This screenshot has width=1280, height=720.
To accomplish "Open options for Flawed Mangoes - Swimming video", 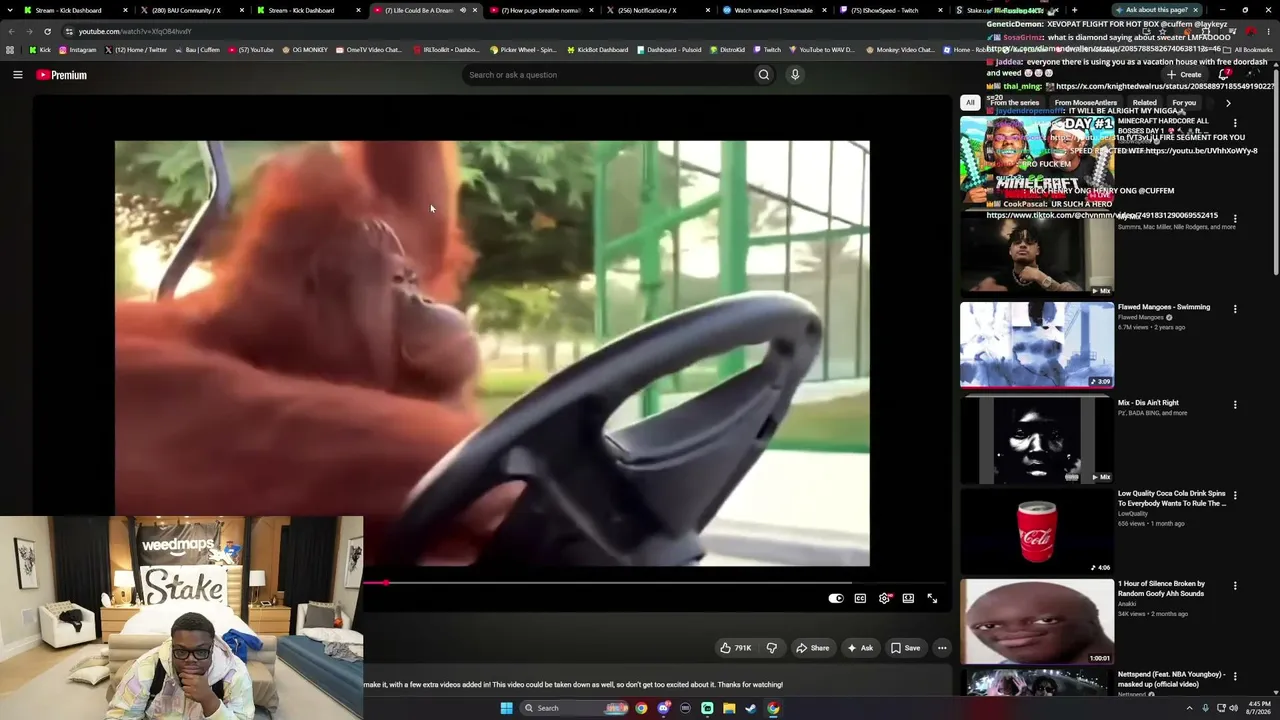I will (x=1235, y=309).
